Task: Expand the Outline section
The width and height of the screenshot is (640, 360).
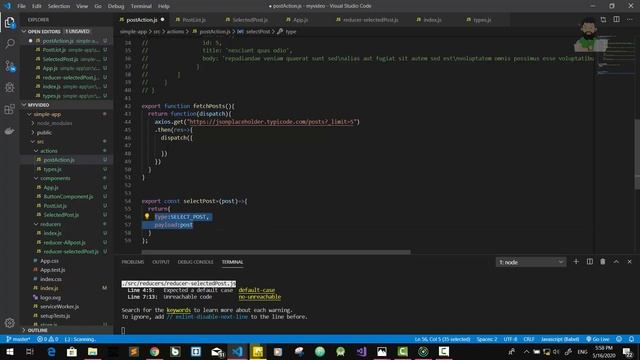Action: coord(67,330)
